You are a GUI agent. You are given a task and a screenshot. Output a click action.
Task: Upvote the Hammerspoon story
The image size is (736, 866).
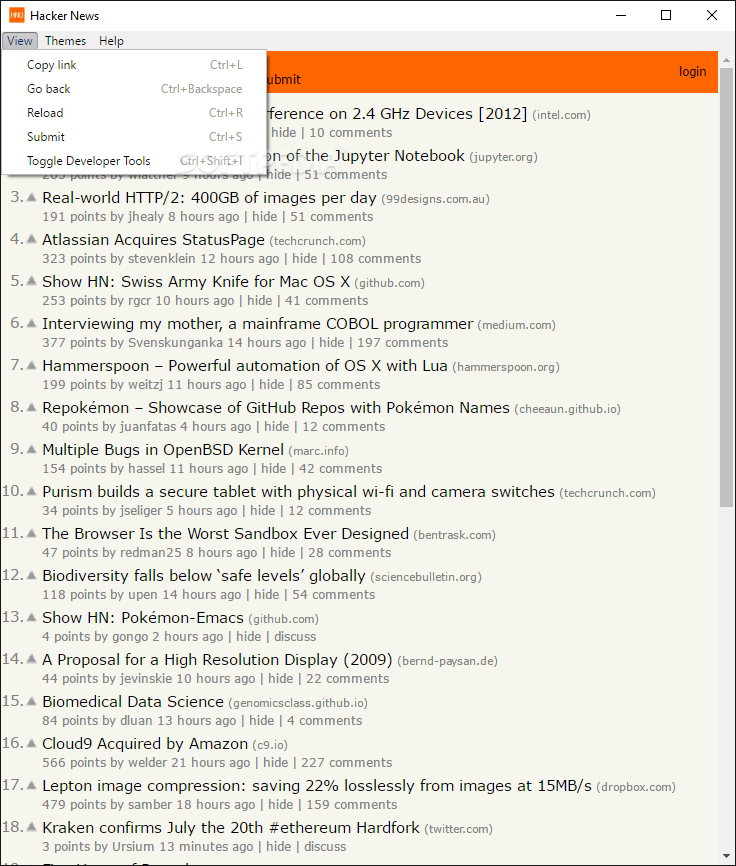pyautogui.click(x=32, y=365)
